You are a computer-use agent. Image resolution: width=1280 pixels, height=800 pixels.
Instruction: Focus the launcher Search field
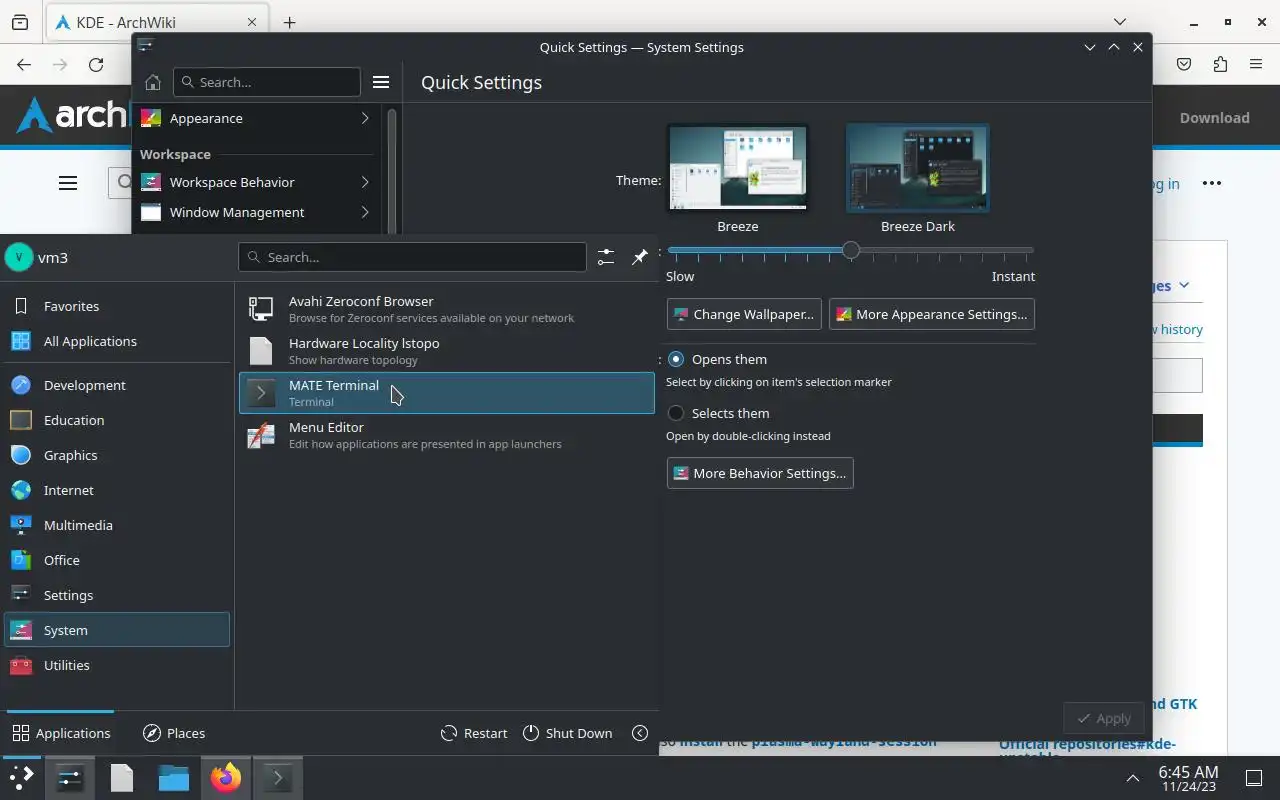[412, 257]
